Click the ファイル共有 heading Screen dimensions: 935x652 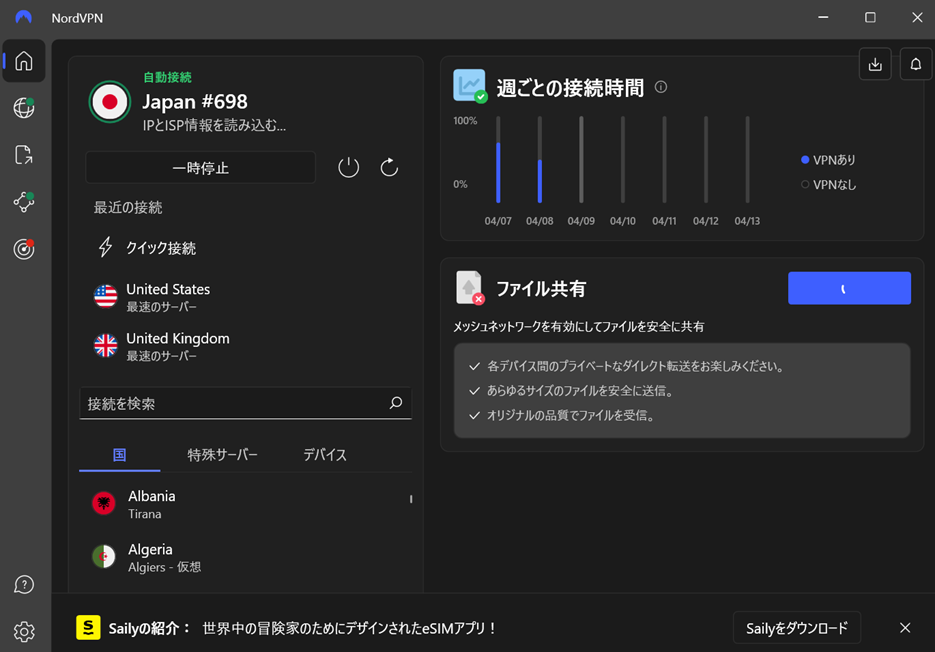(x=541, y=289)
